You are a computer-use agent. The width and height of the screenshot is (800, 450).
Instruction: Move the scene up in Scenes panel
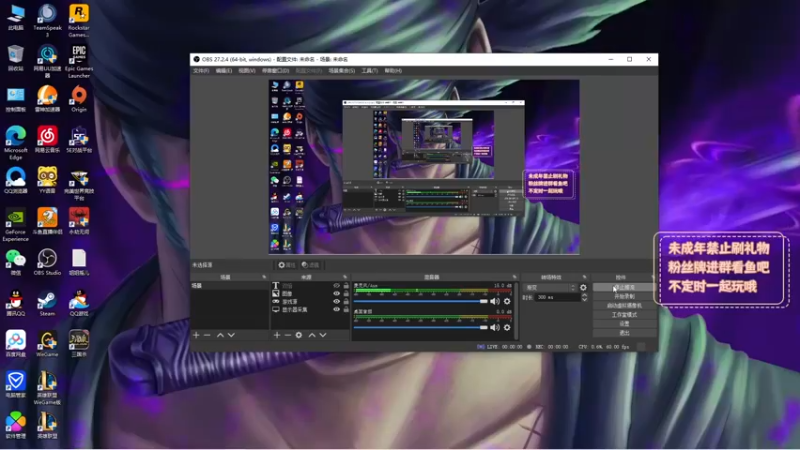point(220,335)
